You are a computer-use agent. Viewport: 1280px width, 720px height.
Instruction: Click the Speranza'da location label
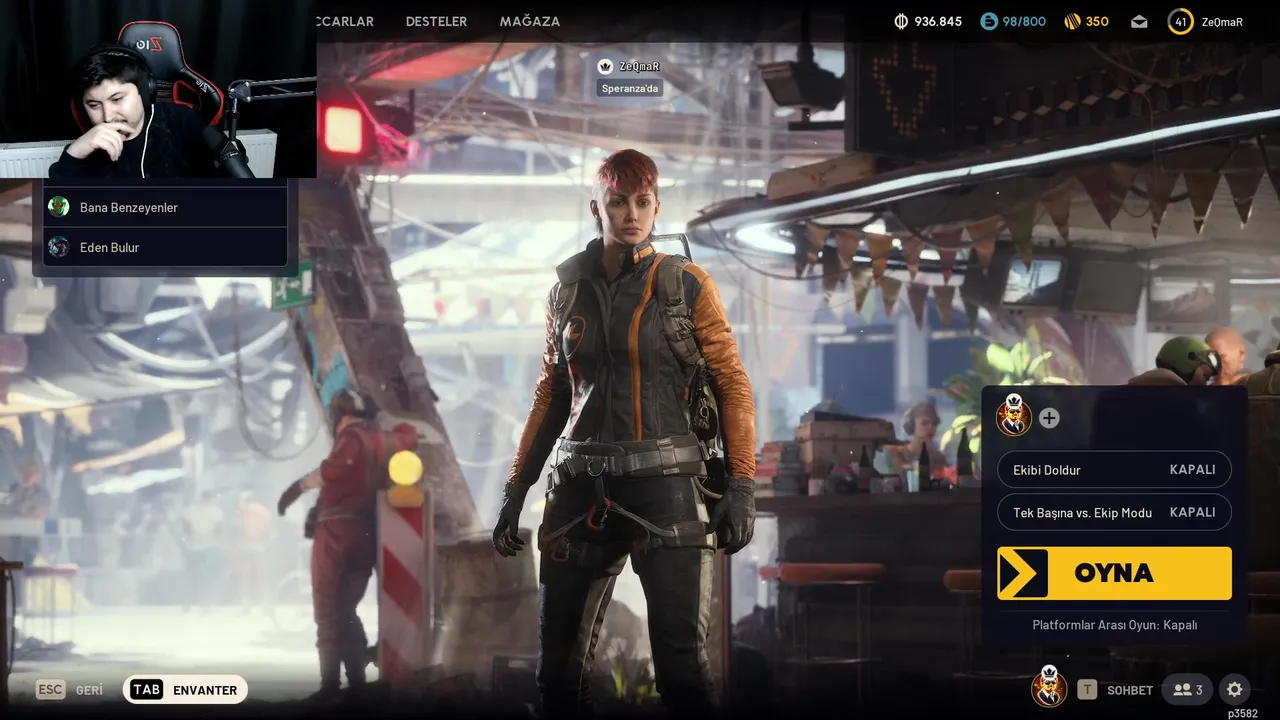[630, 88]
